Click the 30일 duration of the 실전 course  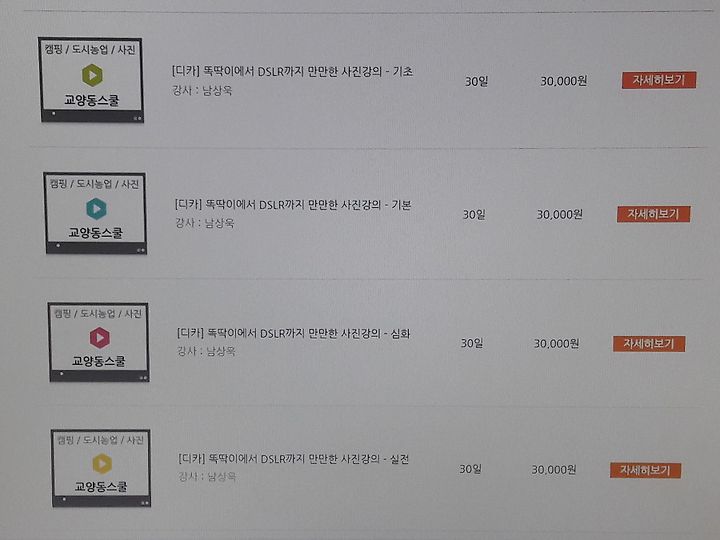tap(470, 469)
